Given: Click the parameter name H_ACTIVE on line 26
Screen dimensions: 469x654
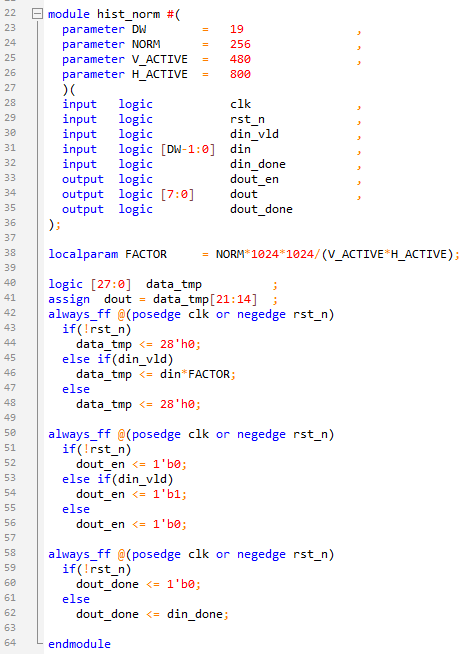Looking at the screenshot, I should [160, 74].
